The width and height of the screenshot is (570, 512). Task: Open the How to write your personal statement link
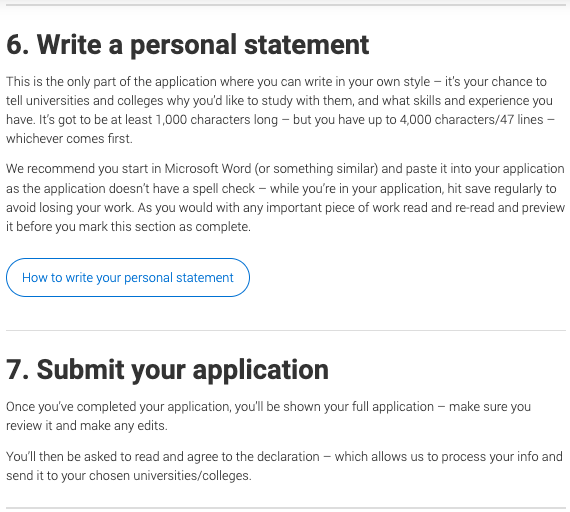tap(128, 277)
